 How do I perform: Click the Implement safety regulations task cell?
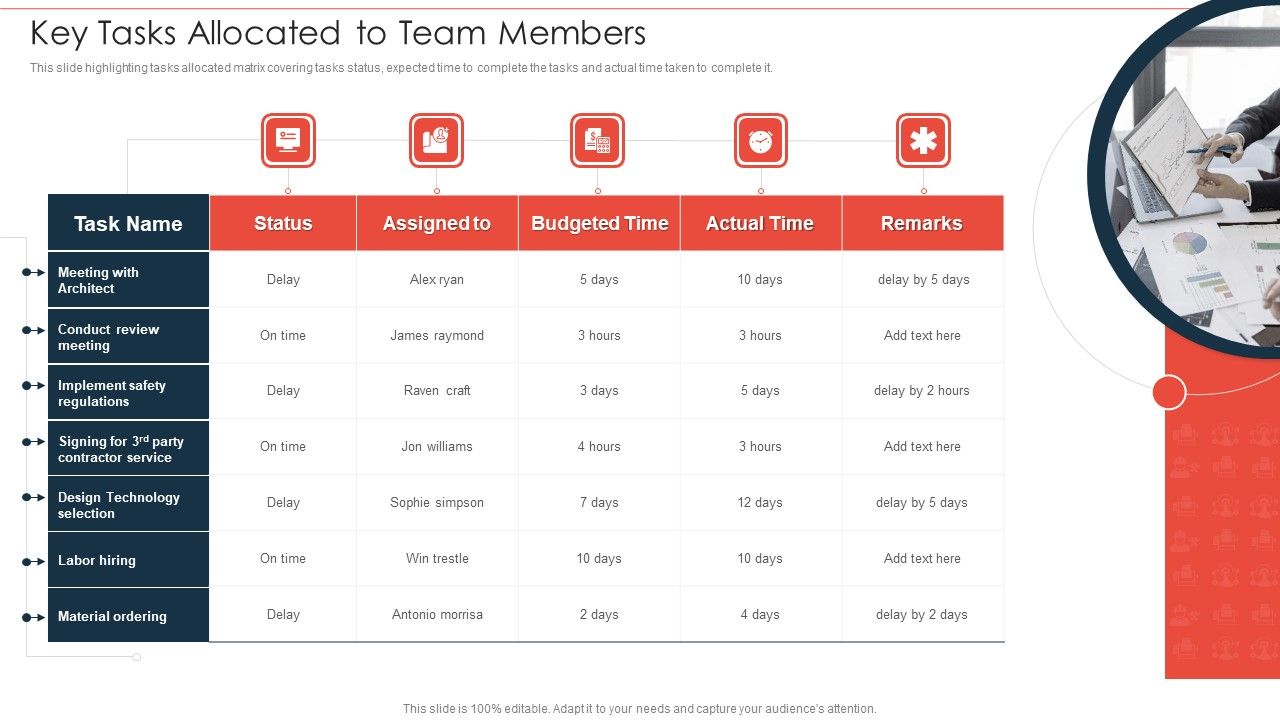(128, 392)
